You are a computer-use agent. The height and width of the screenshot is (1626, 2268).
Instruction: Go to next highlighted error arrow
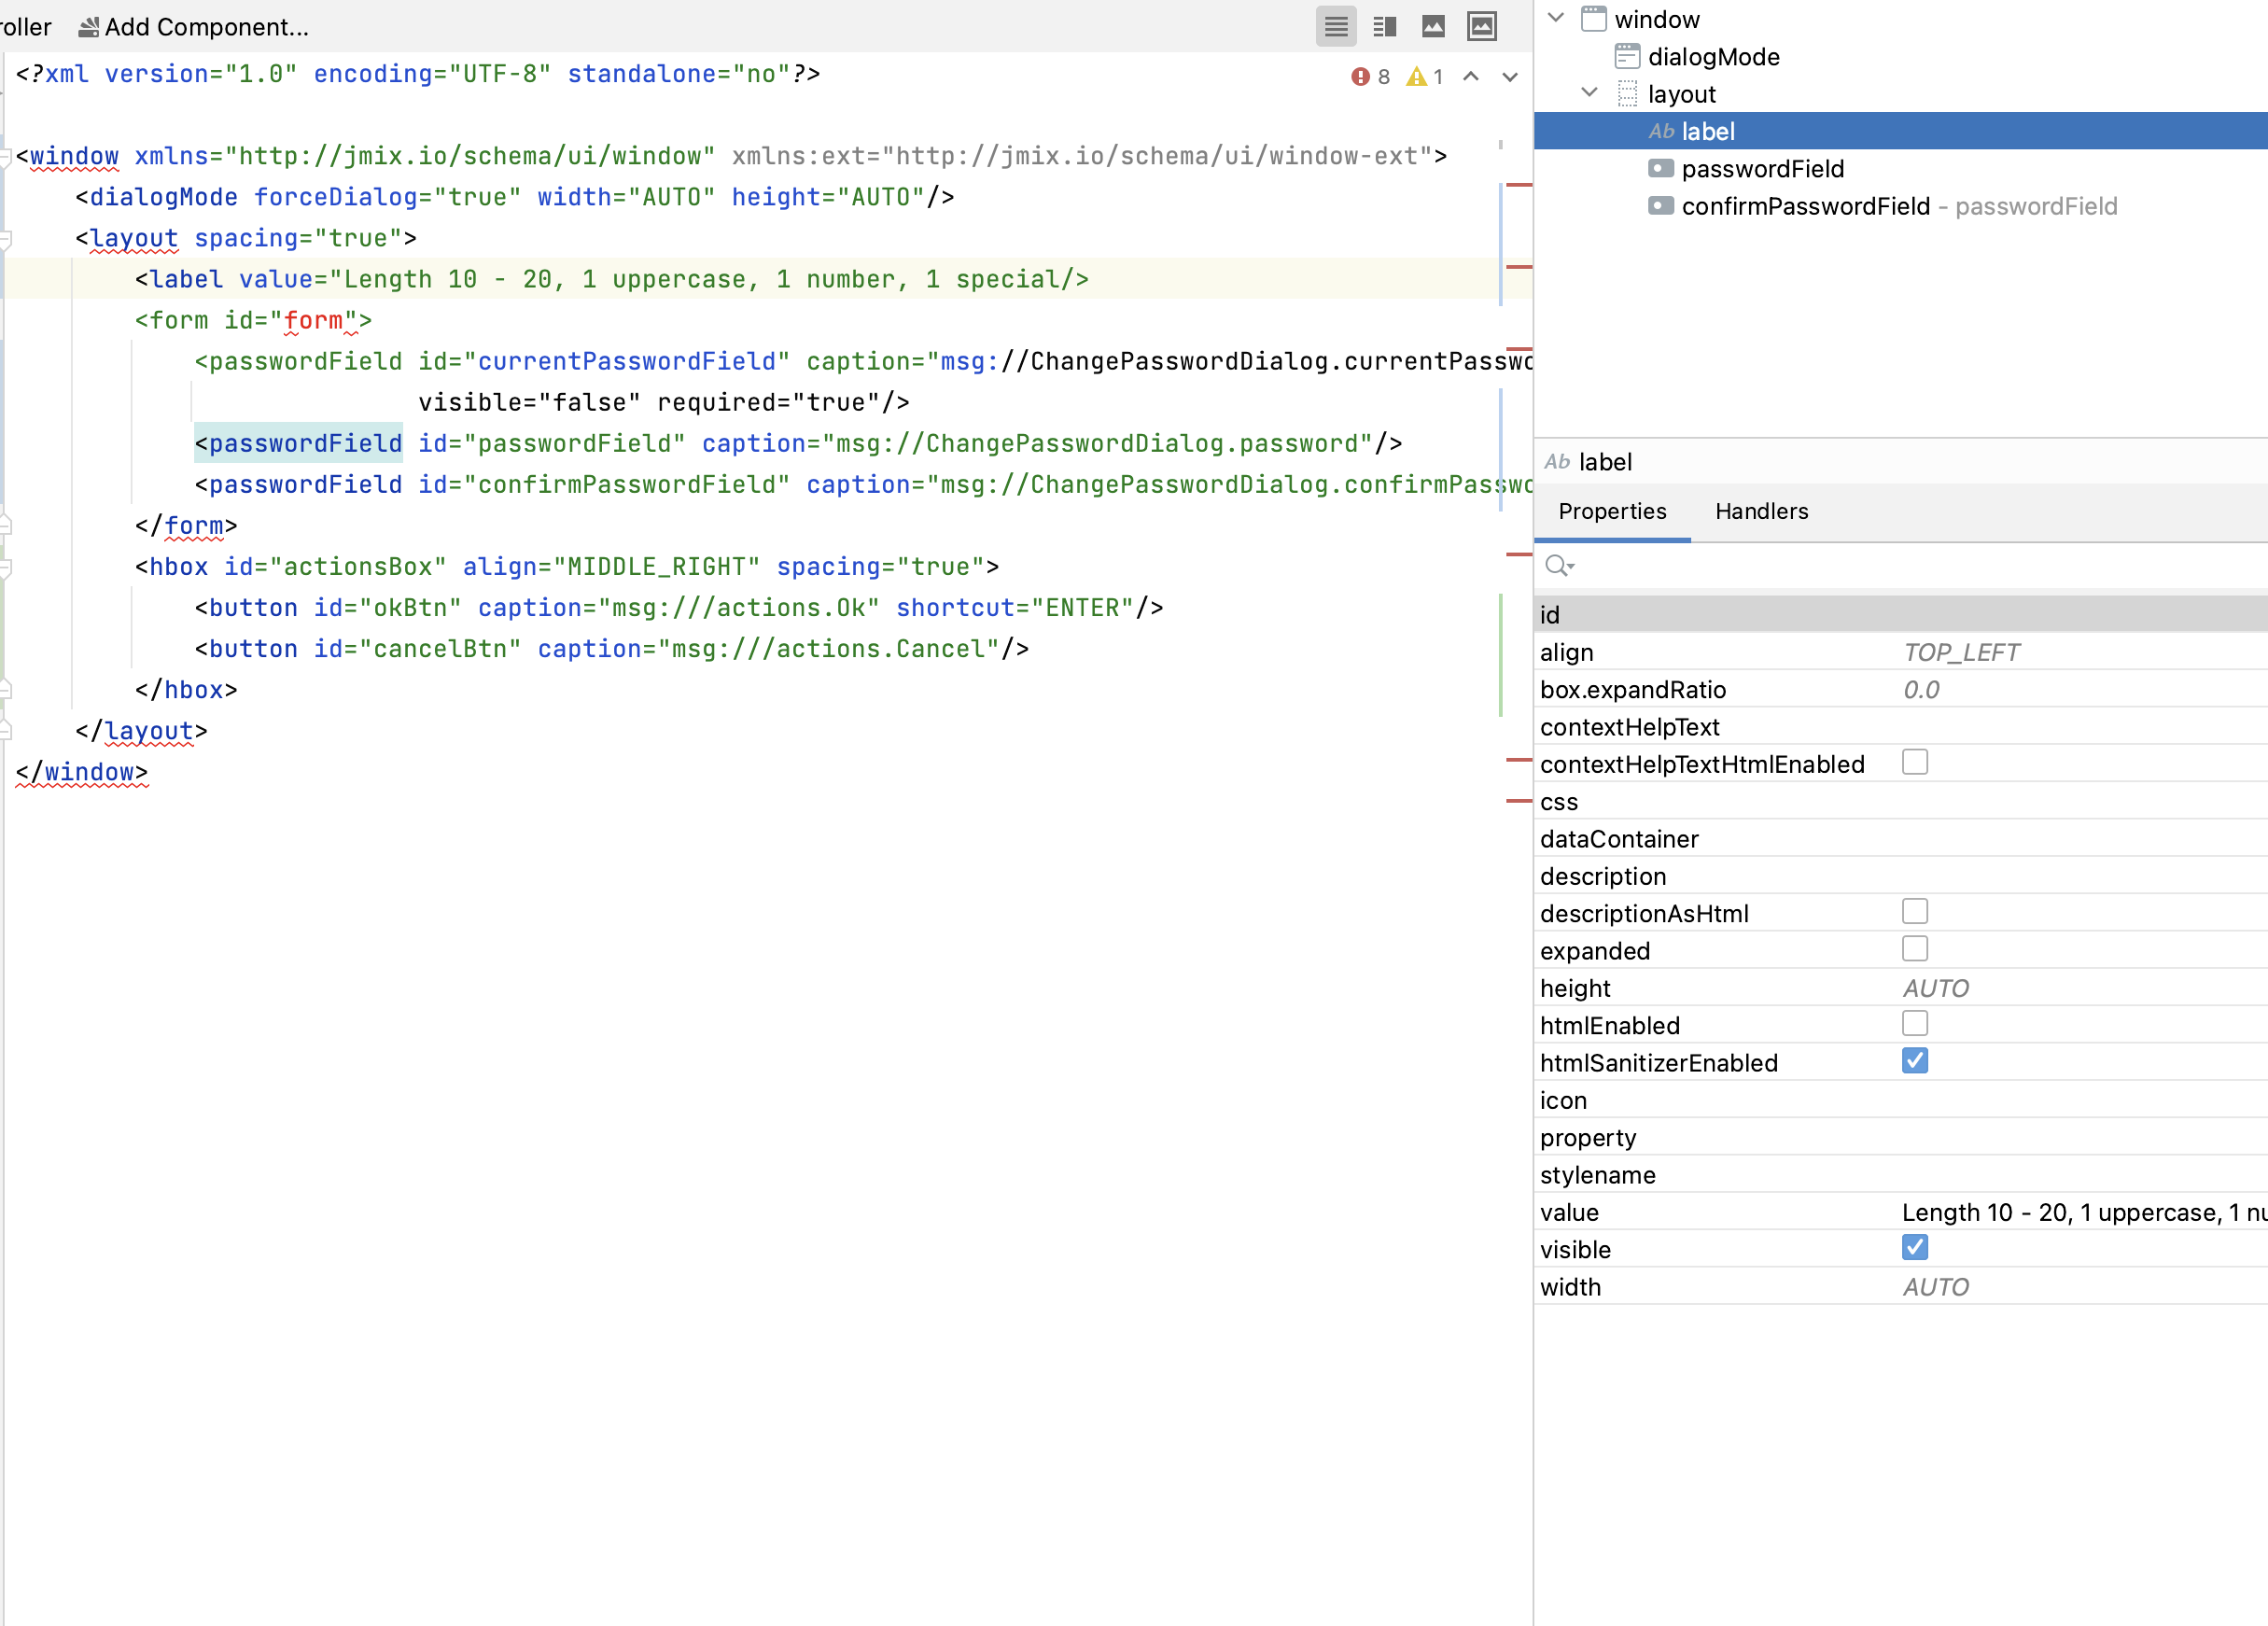tap(1510, 77)
